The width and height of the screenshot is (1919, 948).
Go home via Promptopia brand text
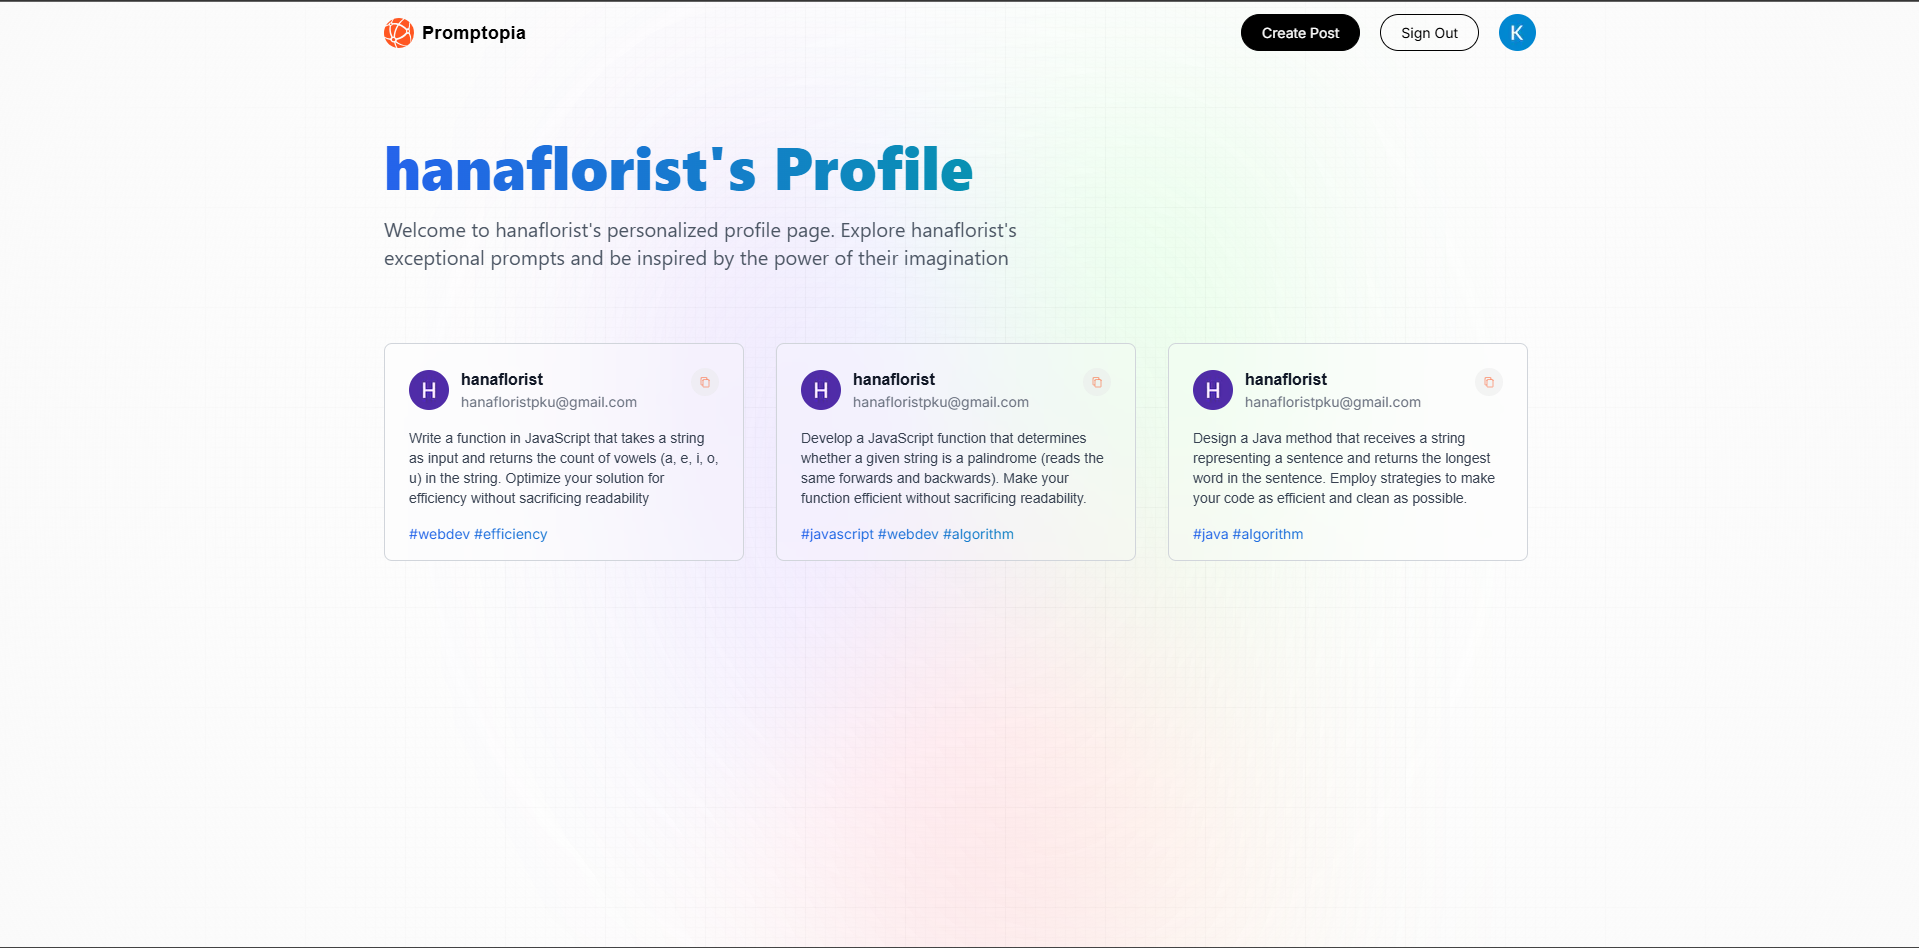pyautogui.click(x=473, y=33)
